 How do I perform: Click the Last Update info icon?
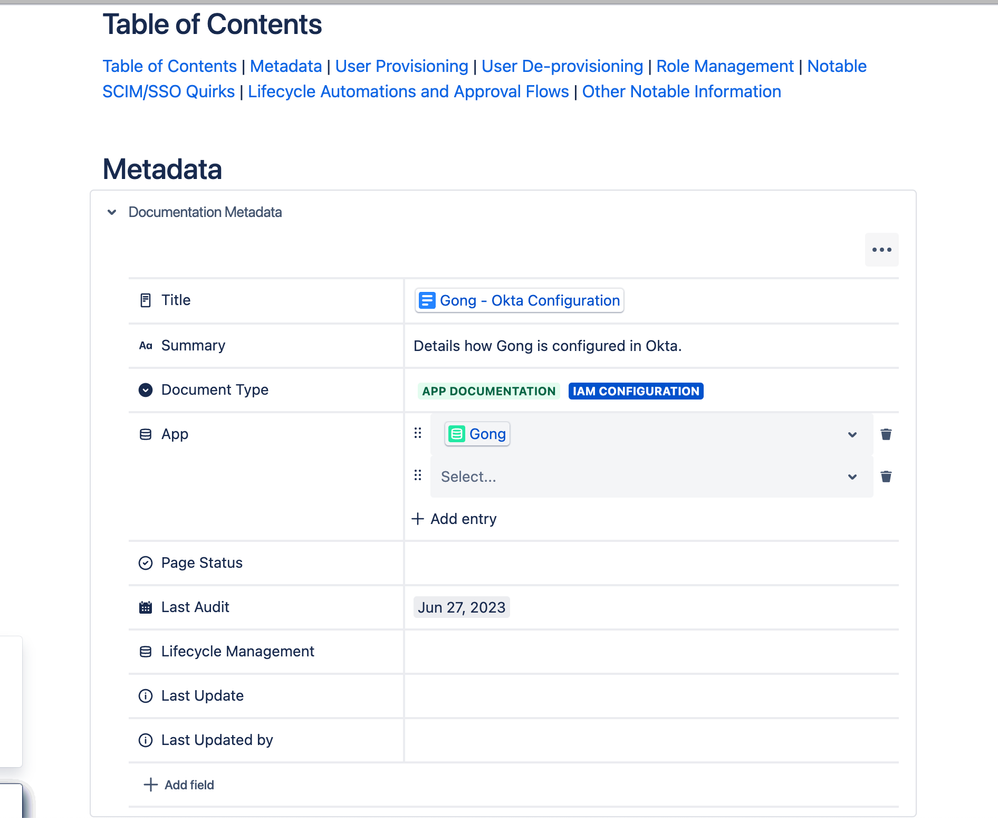[146, 696]
